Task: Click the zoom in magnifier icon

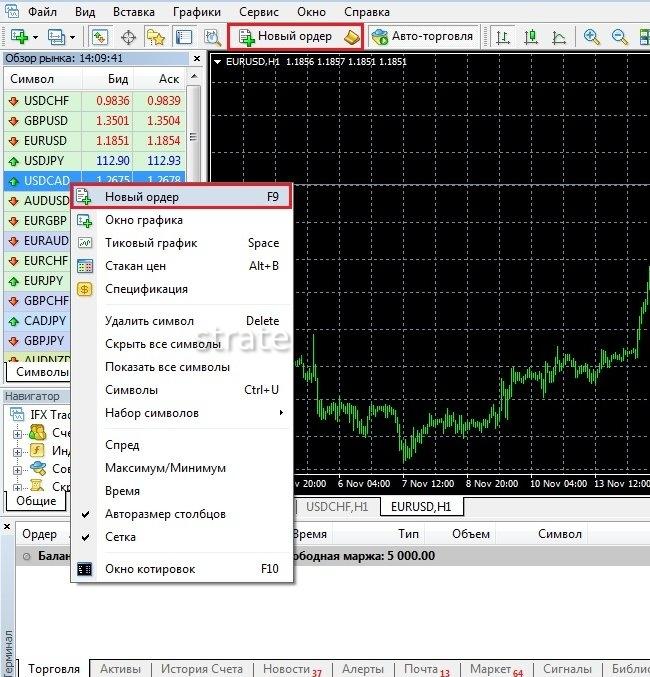Action: (x=592, y=37)
